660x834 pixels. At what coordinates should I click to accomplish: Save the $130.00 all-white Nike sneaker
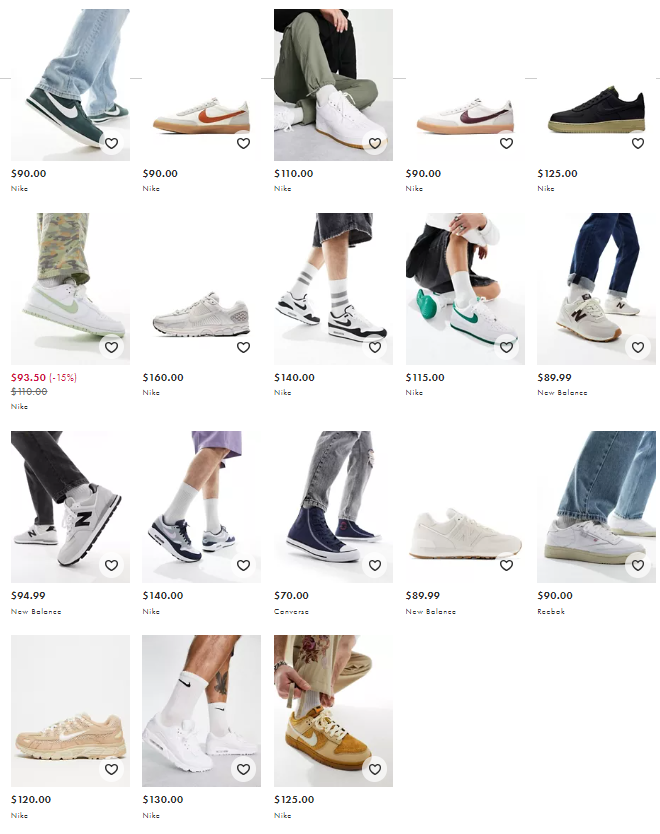[x=243, y=769]
